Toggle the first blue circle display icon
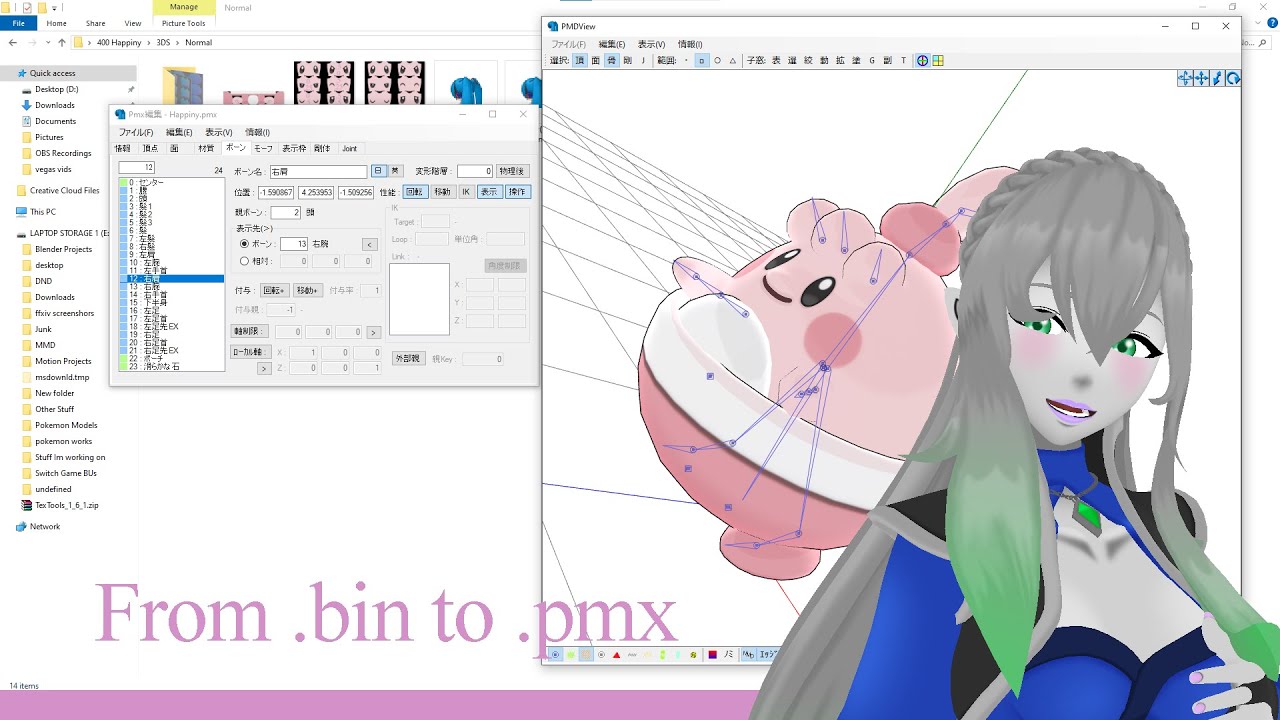The width and height of the screenshot is (1280, 720). (555, 655)
